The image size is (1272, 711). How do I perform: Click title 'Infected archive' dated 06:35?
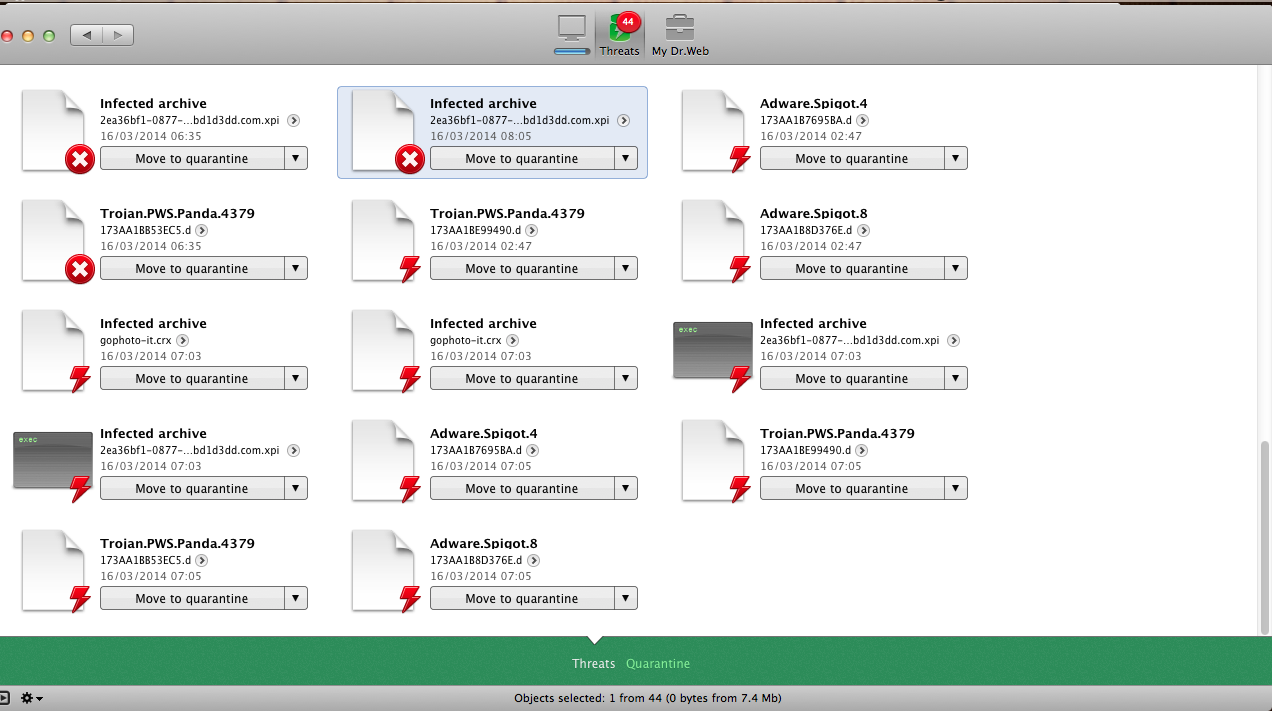point(153,103)
